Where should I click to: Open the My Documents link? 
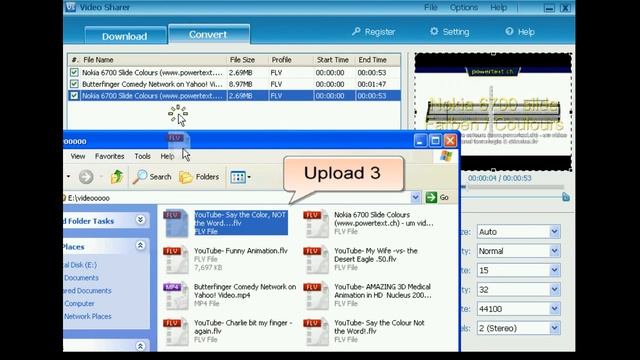81,278
